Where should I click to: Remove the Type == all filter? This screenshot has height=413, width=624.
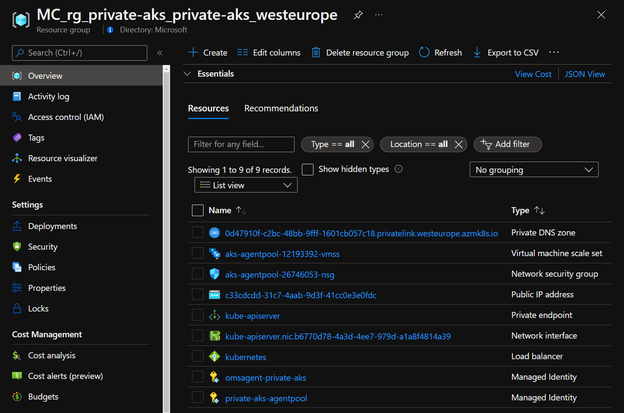[365, 144]
